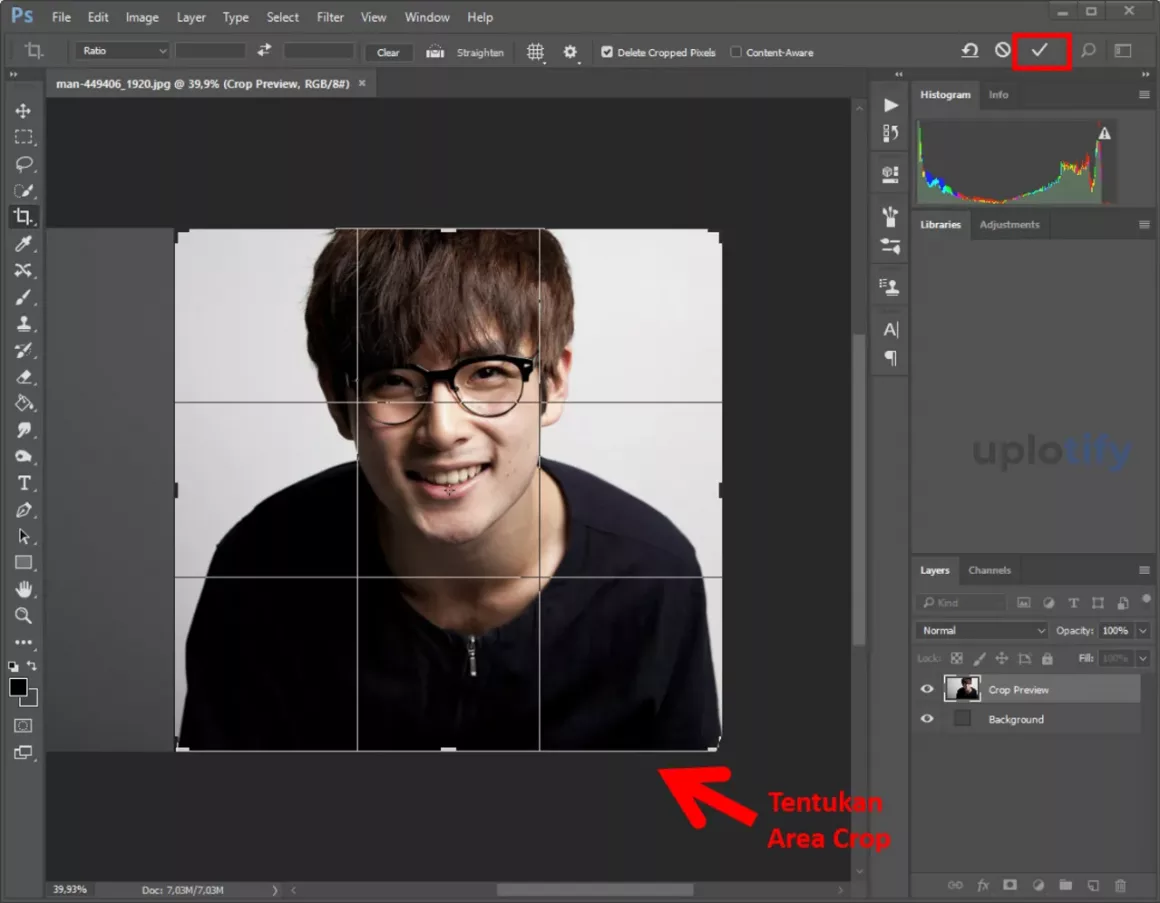Enable the Content-Aware checkbox

coord(735,52)
